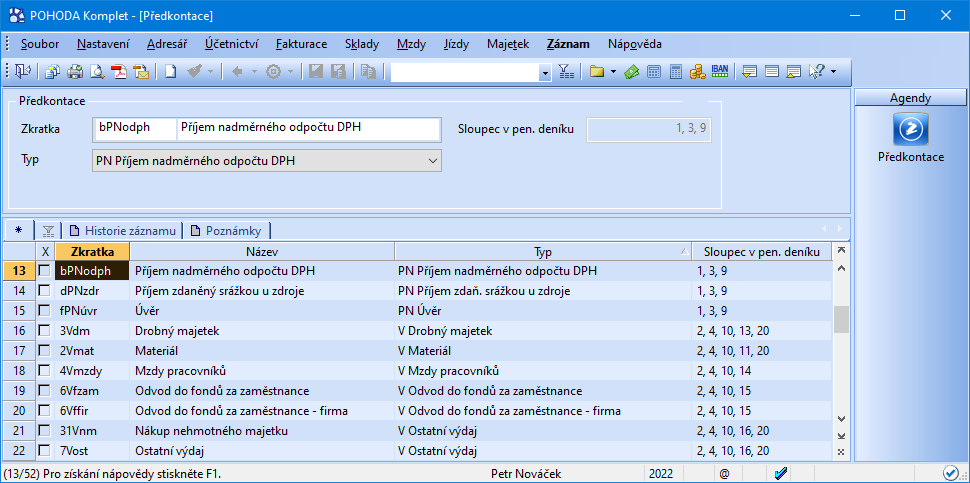Open the Soubor menu
The image size is (970, 483).
click(40, 44)
